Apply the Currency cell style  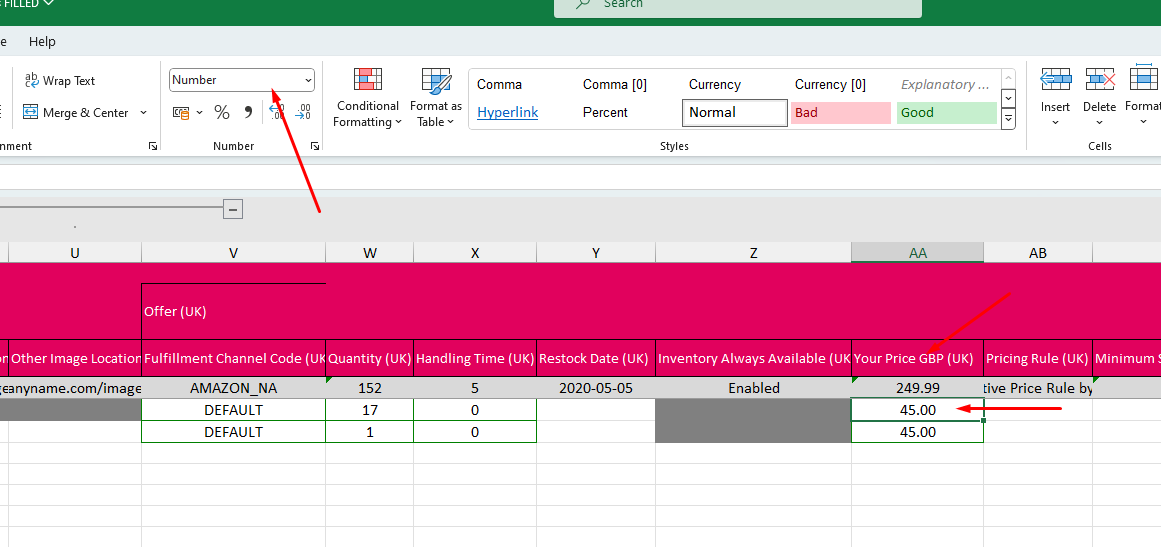(x=735, y=84)
